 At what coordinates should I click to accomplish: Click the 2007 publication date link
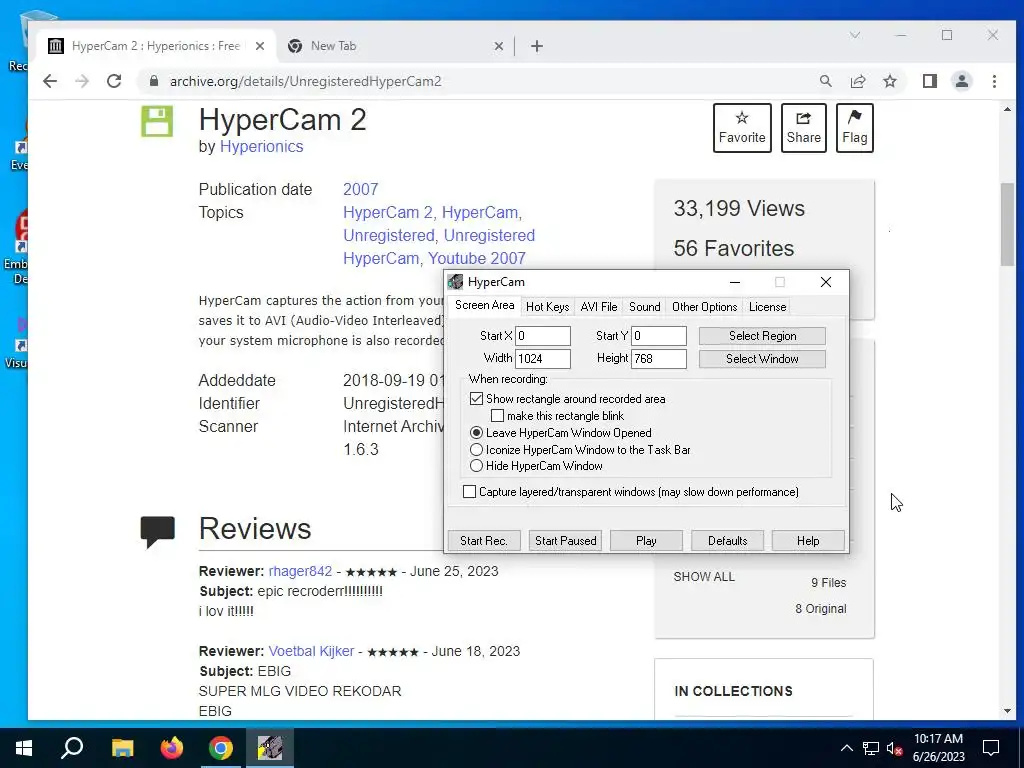pyautogui.click(x=360, y=189)
